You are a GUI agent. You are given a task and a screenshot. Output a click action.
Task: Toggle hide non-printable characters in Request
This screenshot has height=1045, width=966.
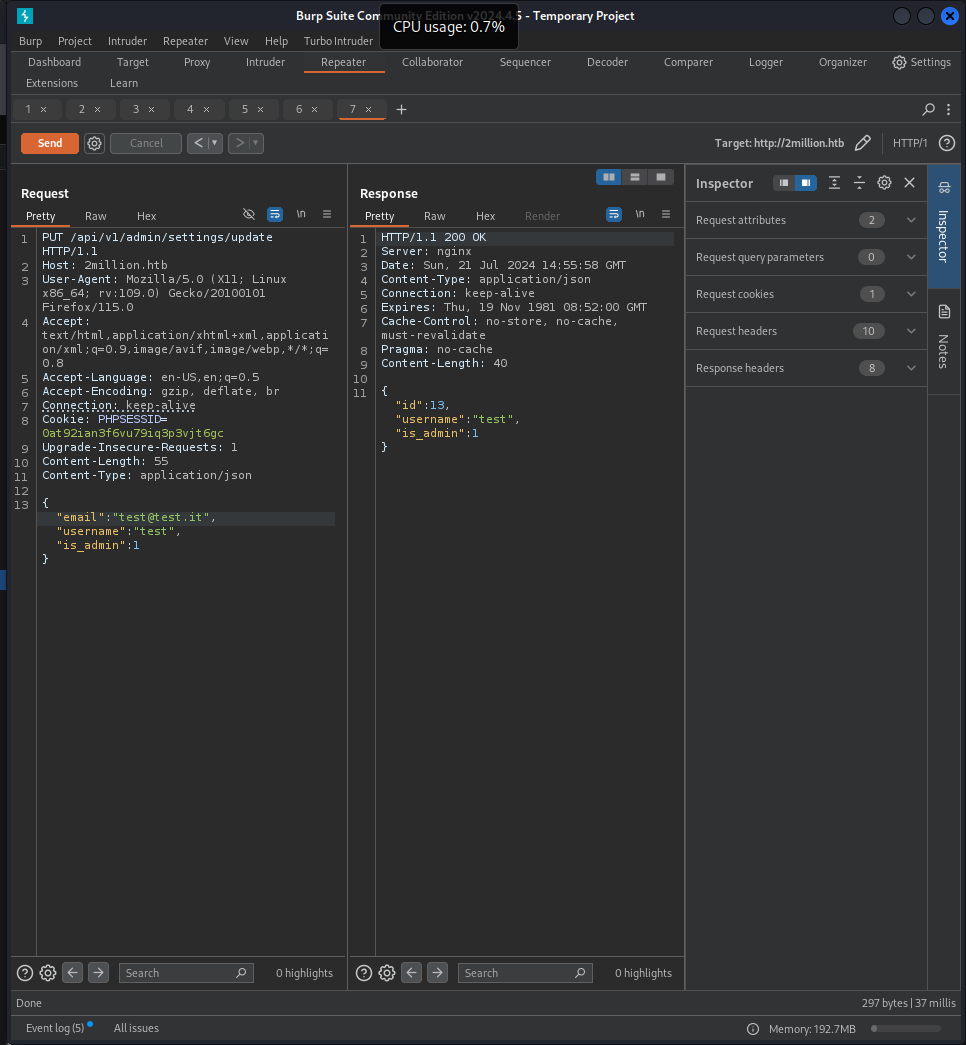tap(249, 214)
